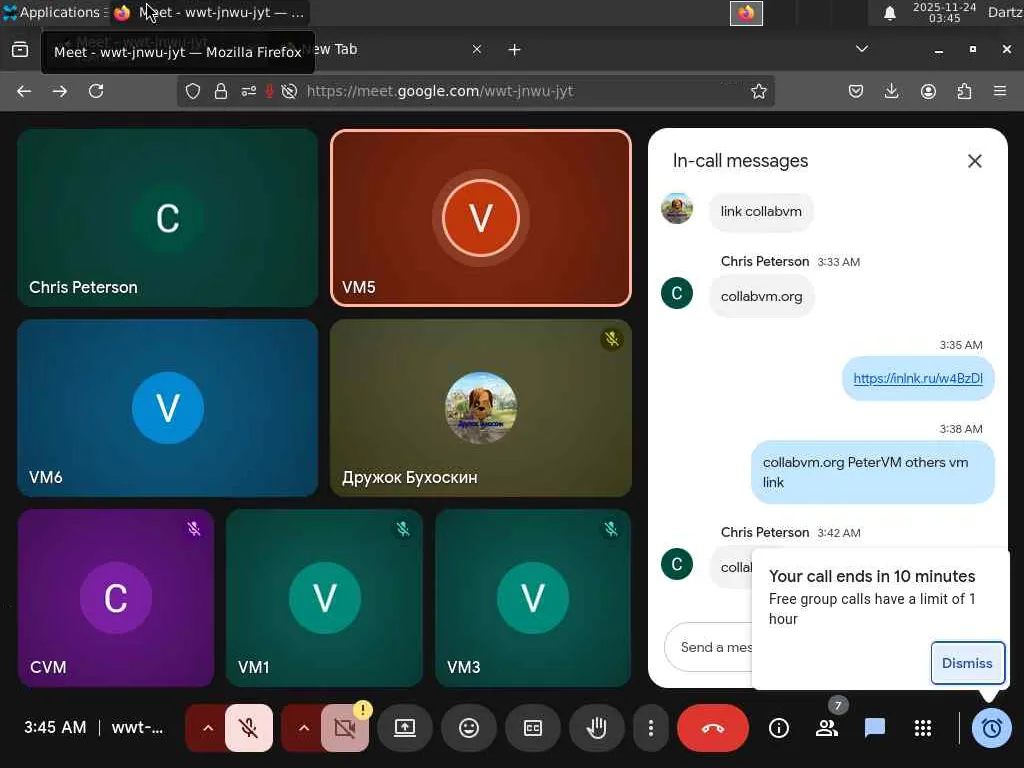
Task: Close the In-call messages panel
Action: pyautogui.click(x=974, y=161)
